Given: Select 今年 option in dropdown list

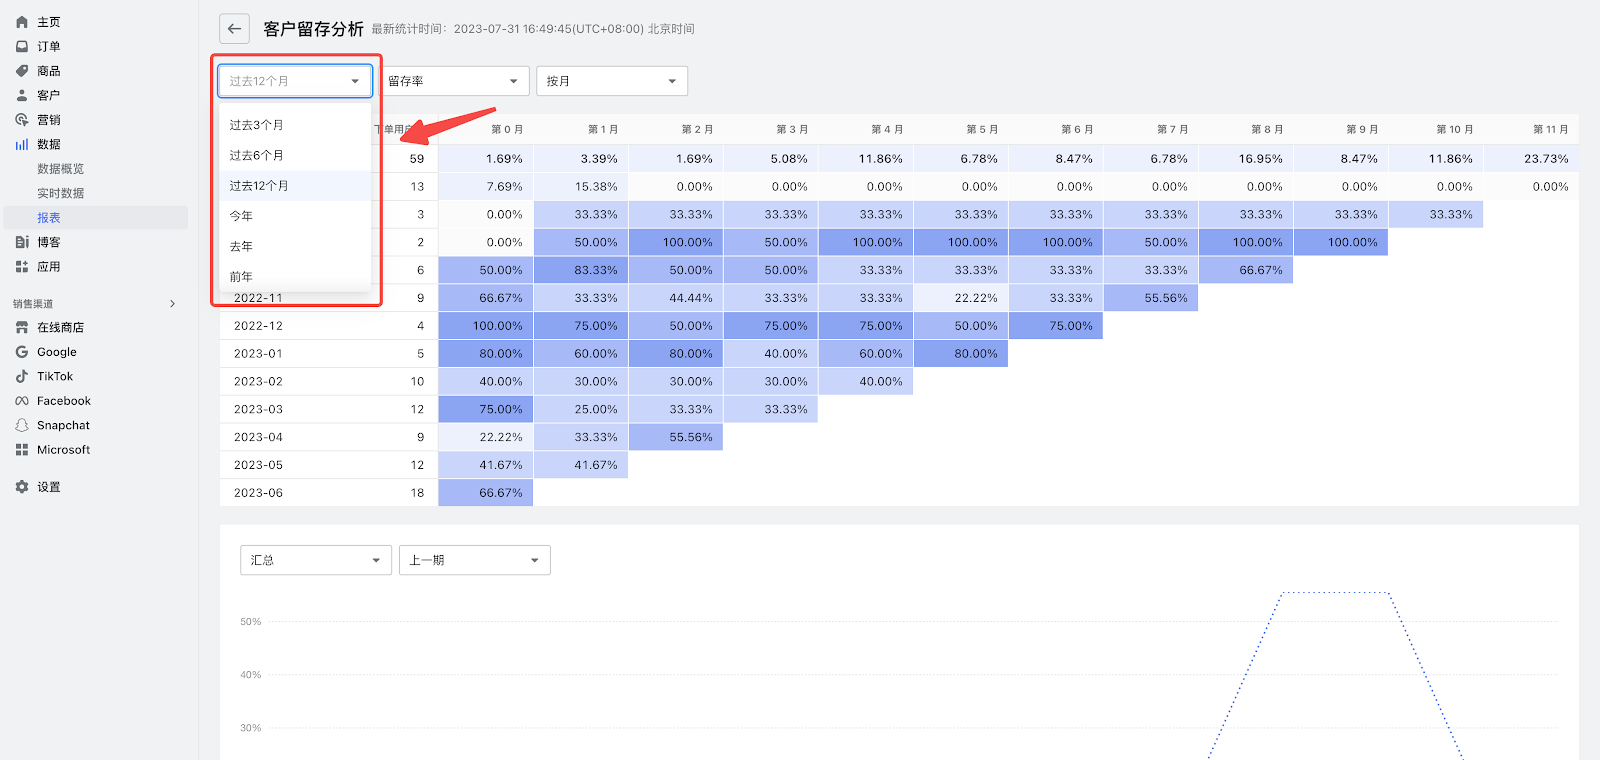Looking at the screenshot, I should click(x=242, y=216).
